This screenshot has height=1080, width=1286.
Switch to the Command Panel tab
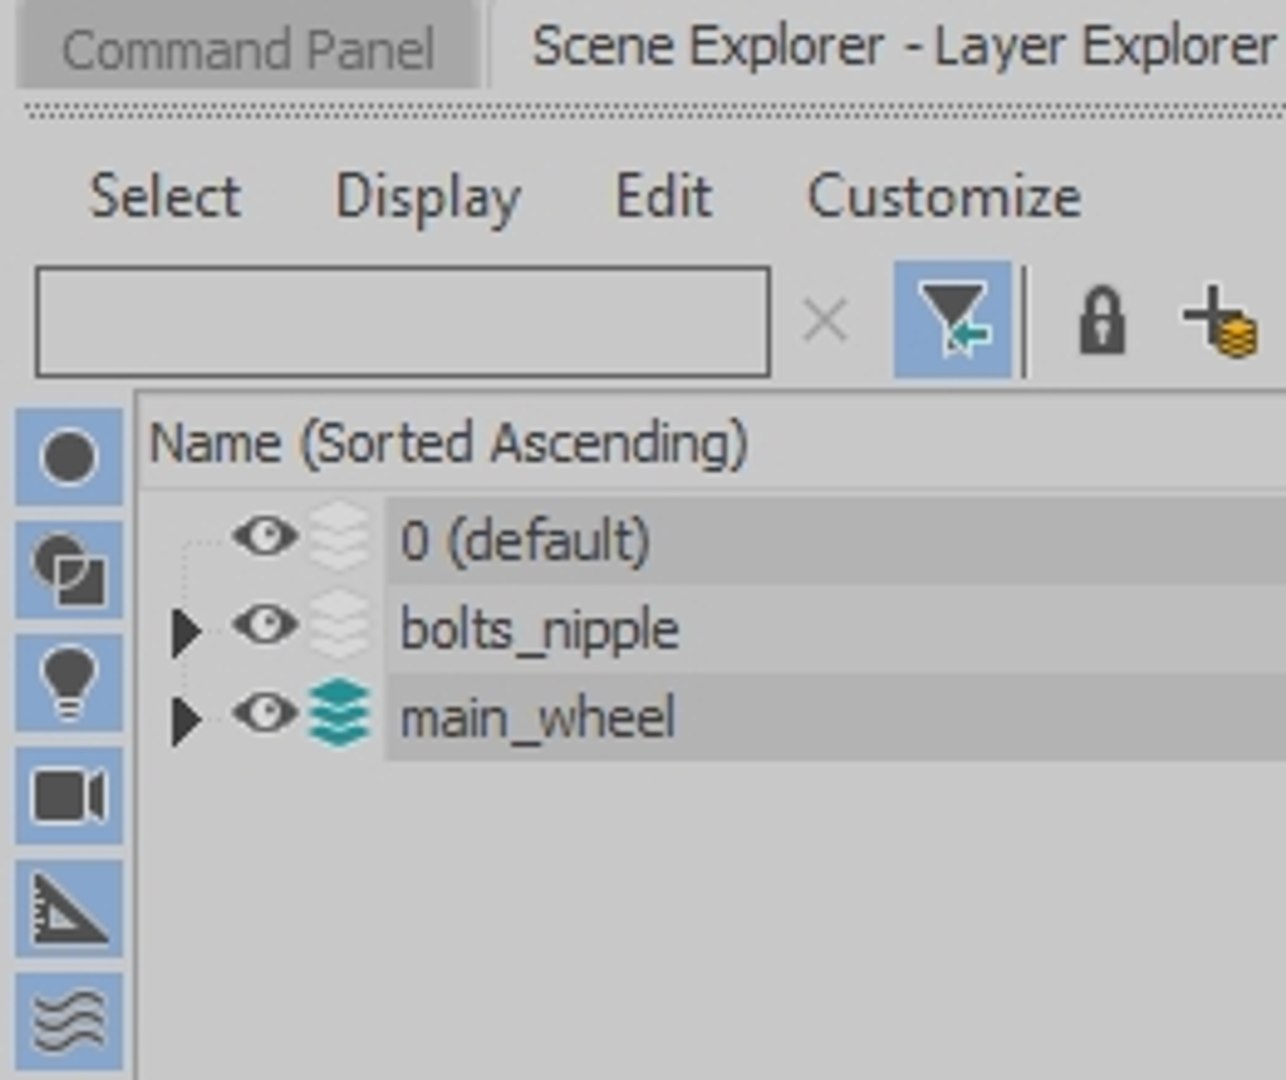tap(247, 49)
